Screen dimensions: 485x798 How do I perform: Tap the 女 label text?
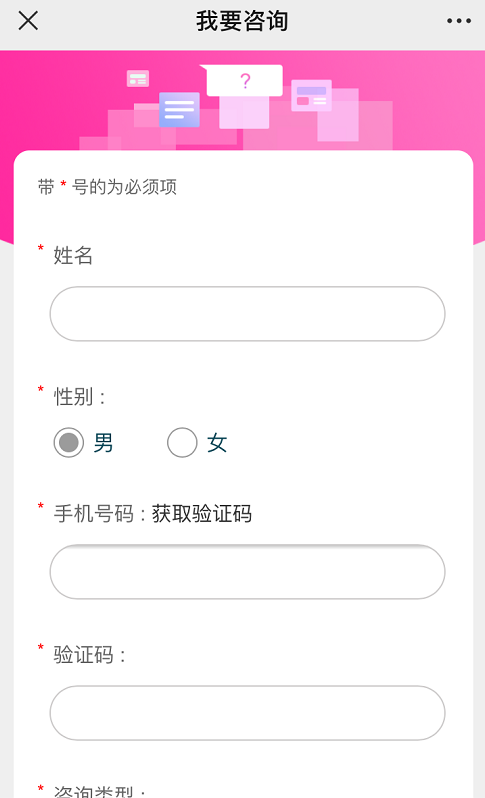[x=217, y=443]
